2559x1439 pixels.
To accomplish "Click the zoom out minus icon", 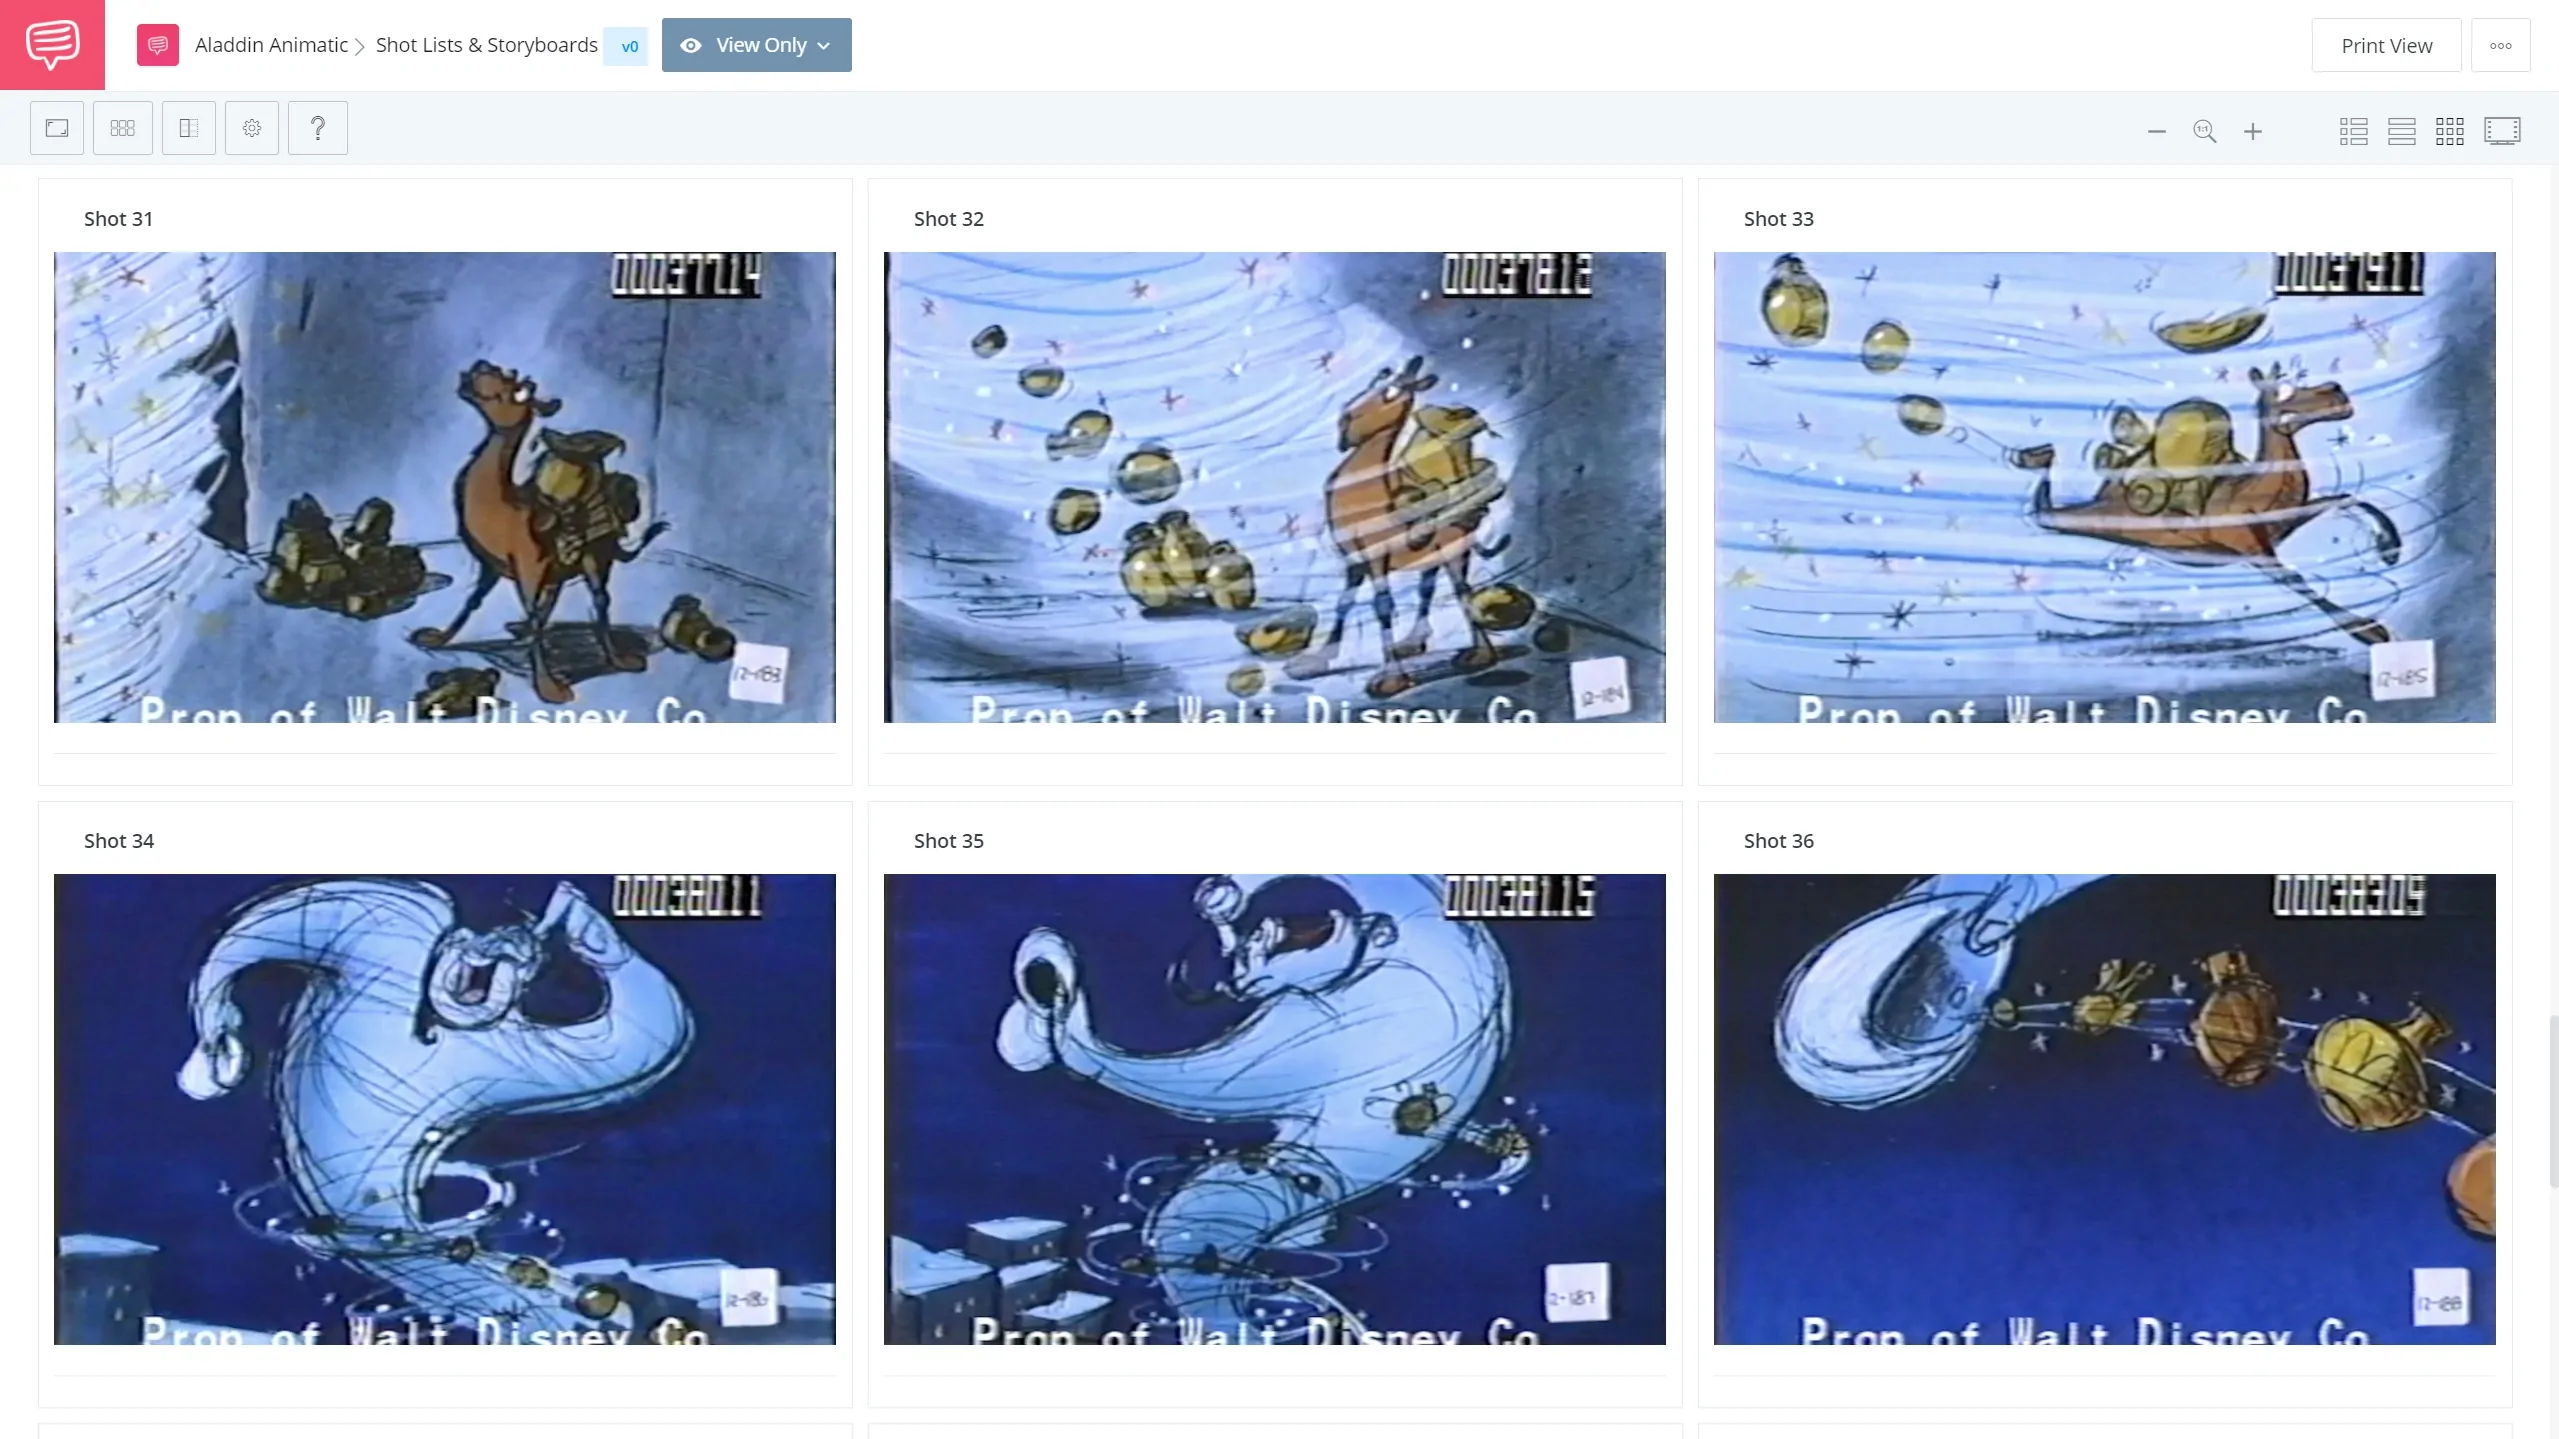I will (2158, 132).
